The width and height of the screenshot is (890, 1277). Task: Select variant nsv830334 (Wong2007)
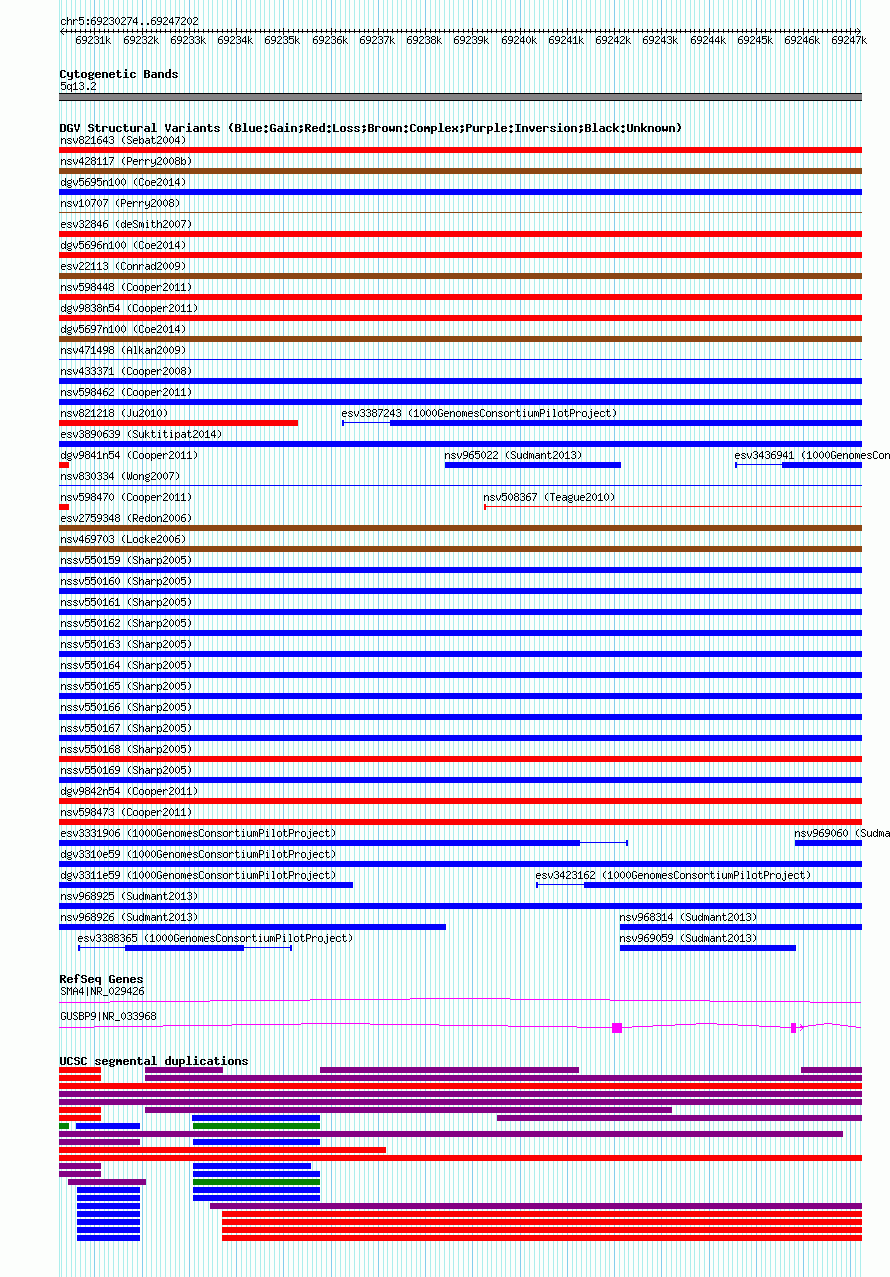[x=120, y=476]
